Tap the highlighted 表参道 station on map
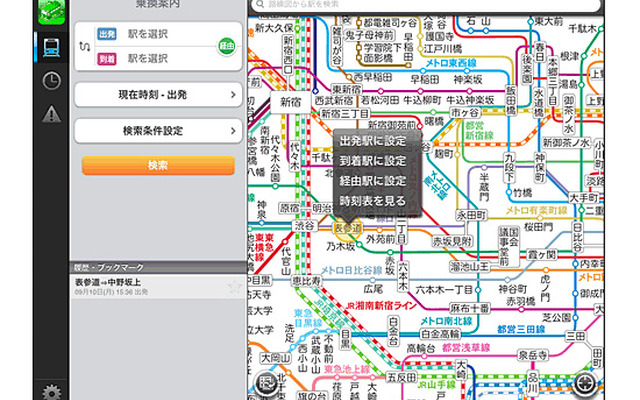The image size is (640, 400). point(348,229)
